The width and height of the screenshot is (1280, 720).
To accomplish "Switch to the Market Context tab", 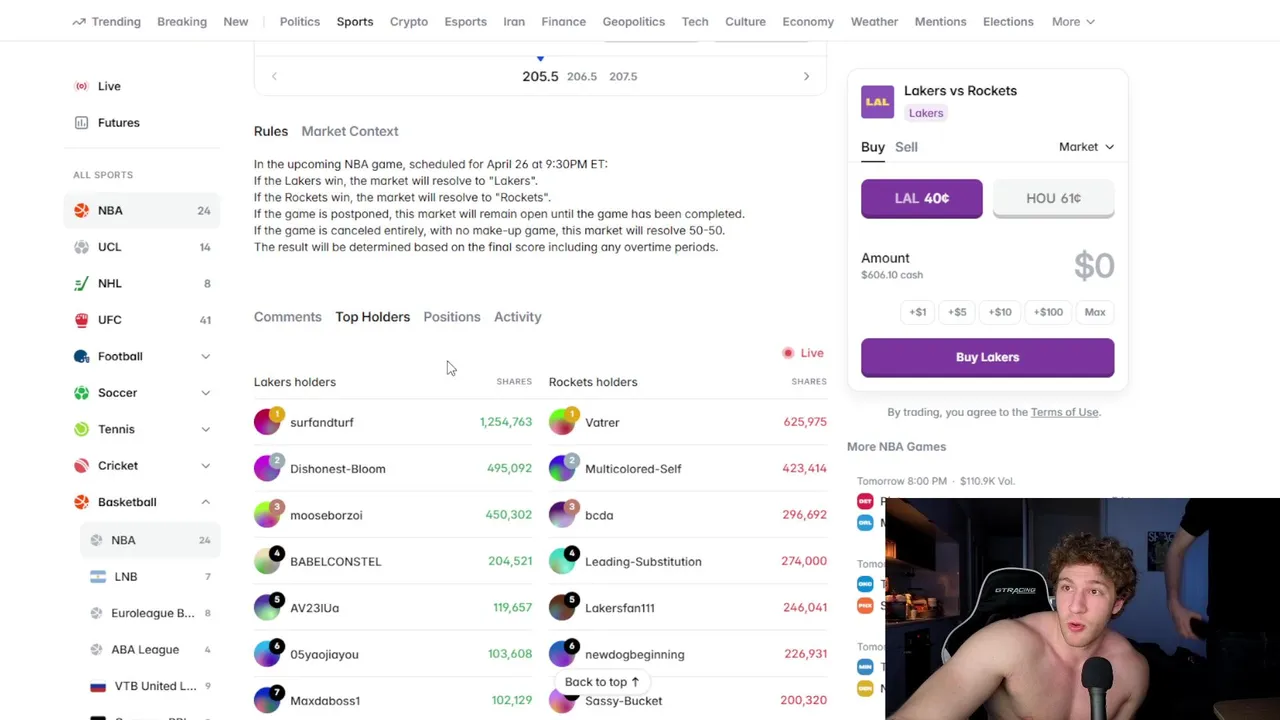I will (x=350, y=131).
